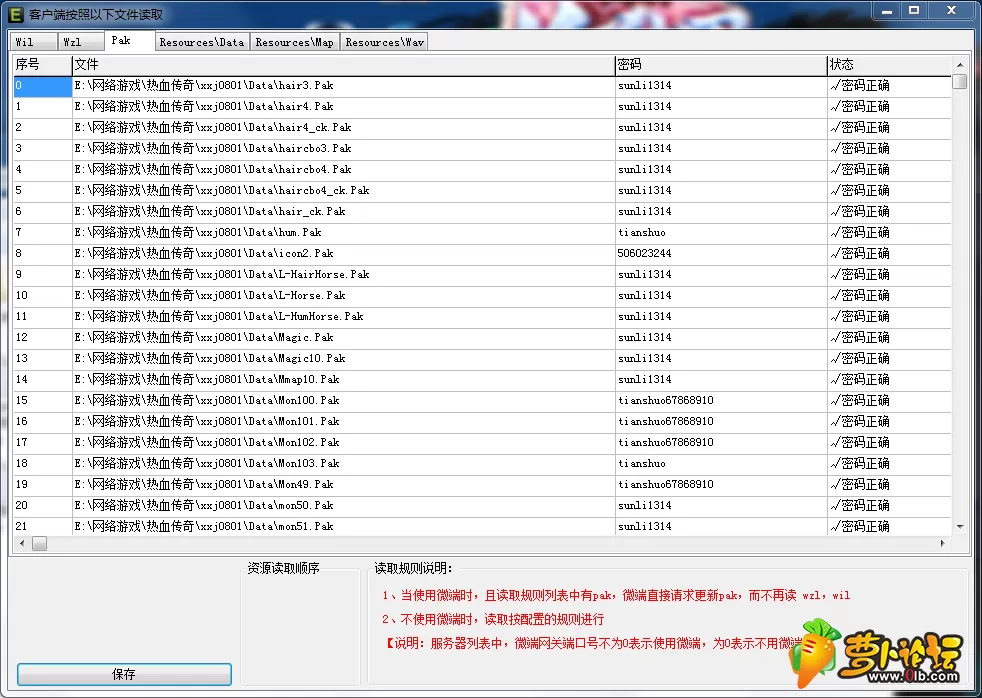The height and width of the screenshot is (698, 982).
Task: Select the Magic10.Pak file path
Action: pos(210,359)
